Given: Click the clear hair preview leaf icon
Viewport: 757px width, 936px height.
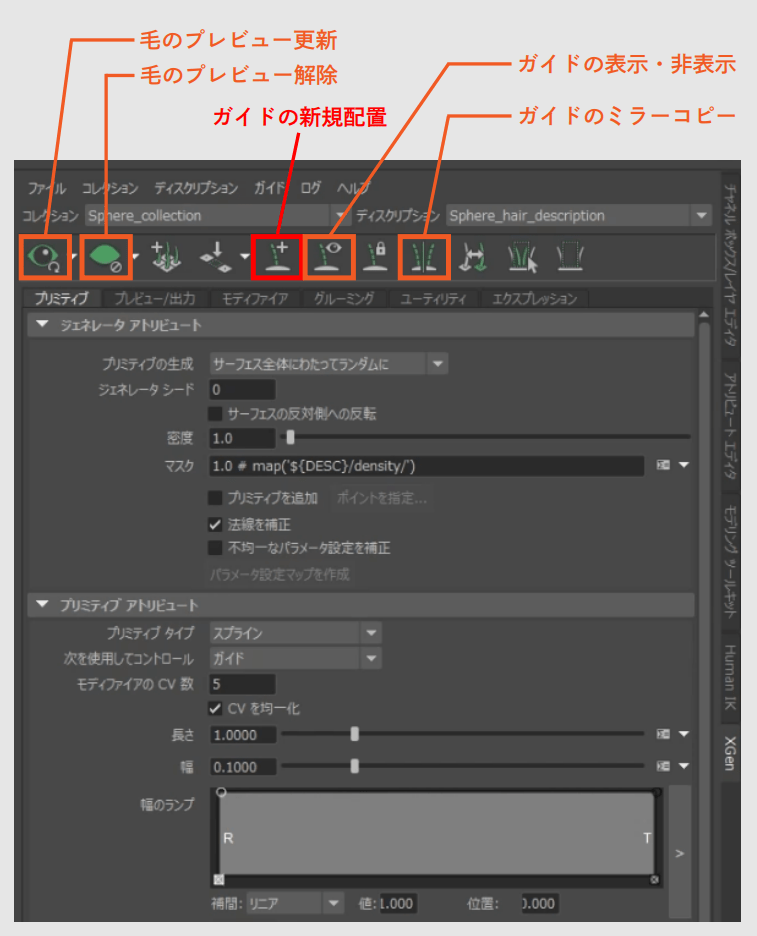Looking at the screenshot, I should coord(104,257).
